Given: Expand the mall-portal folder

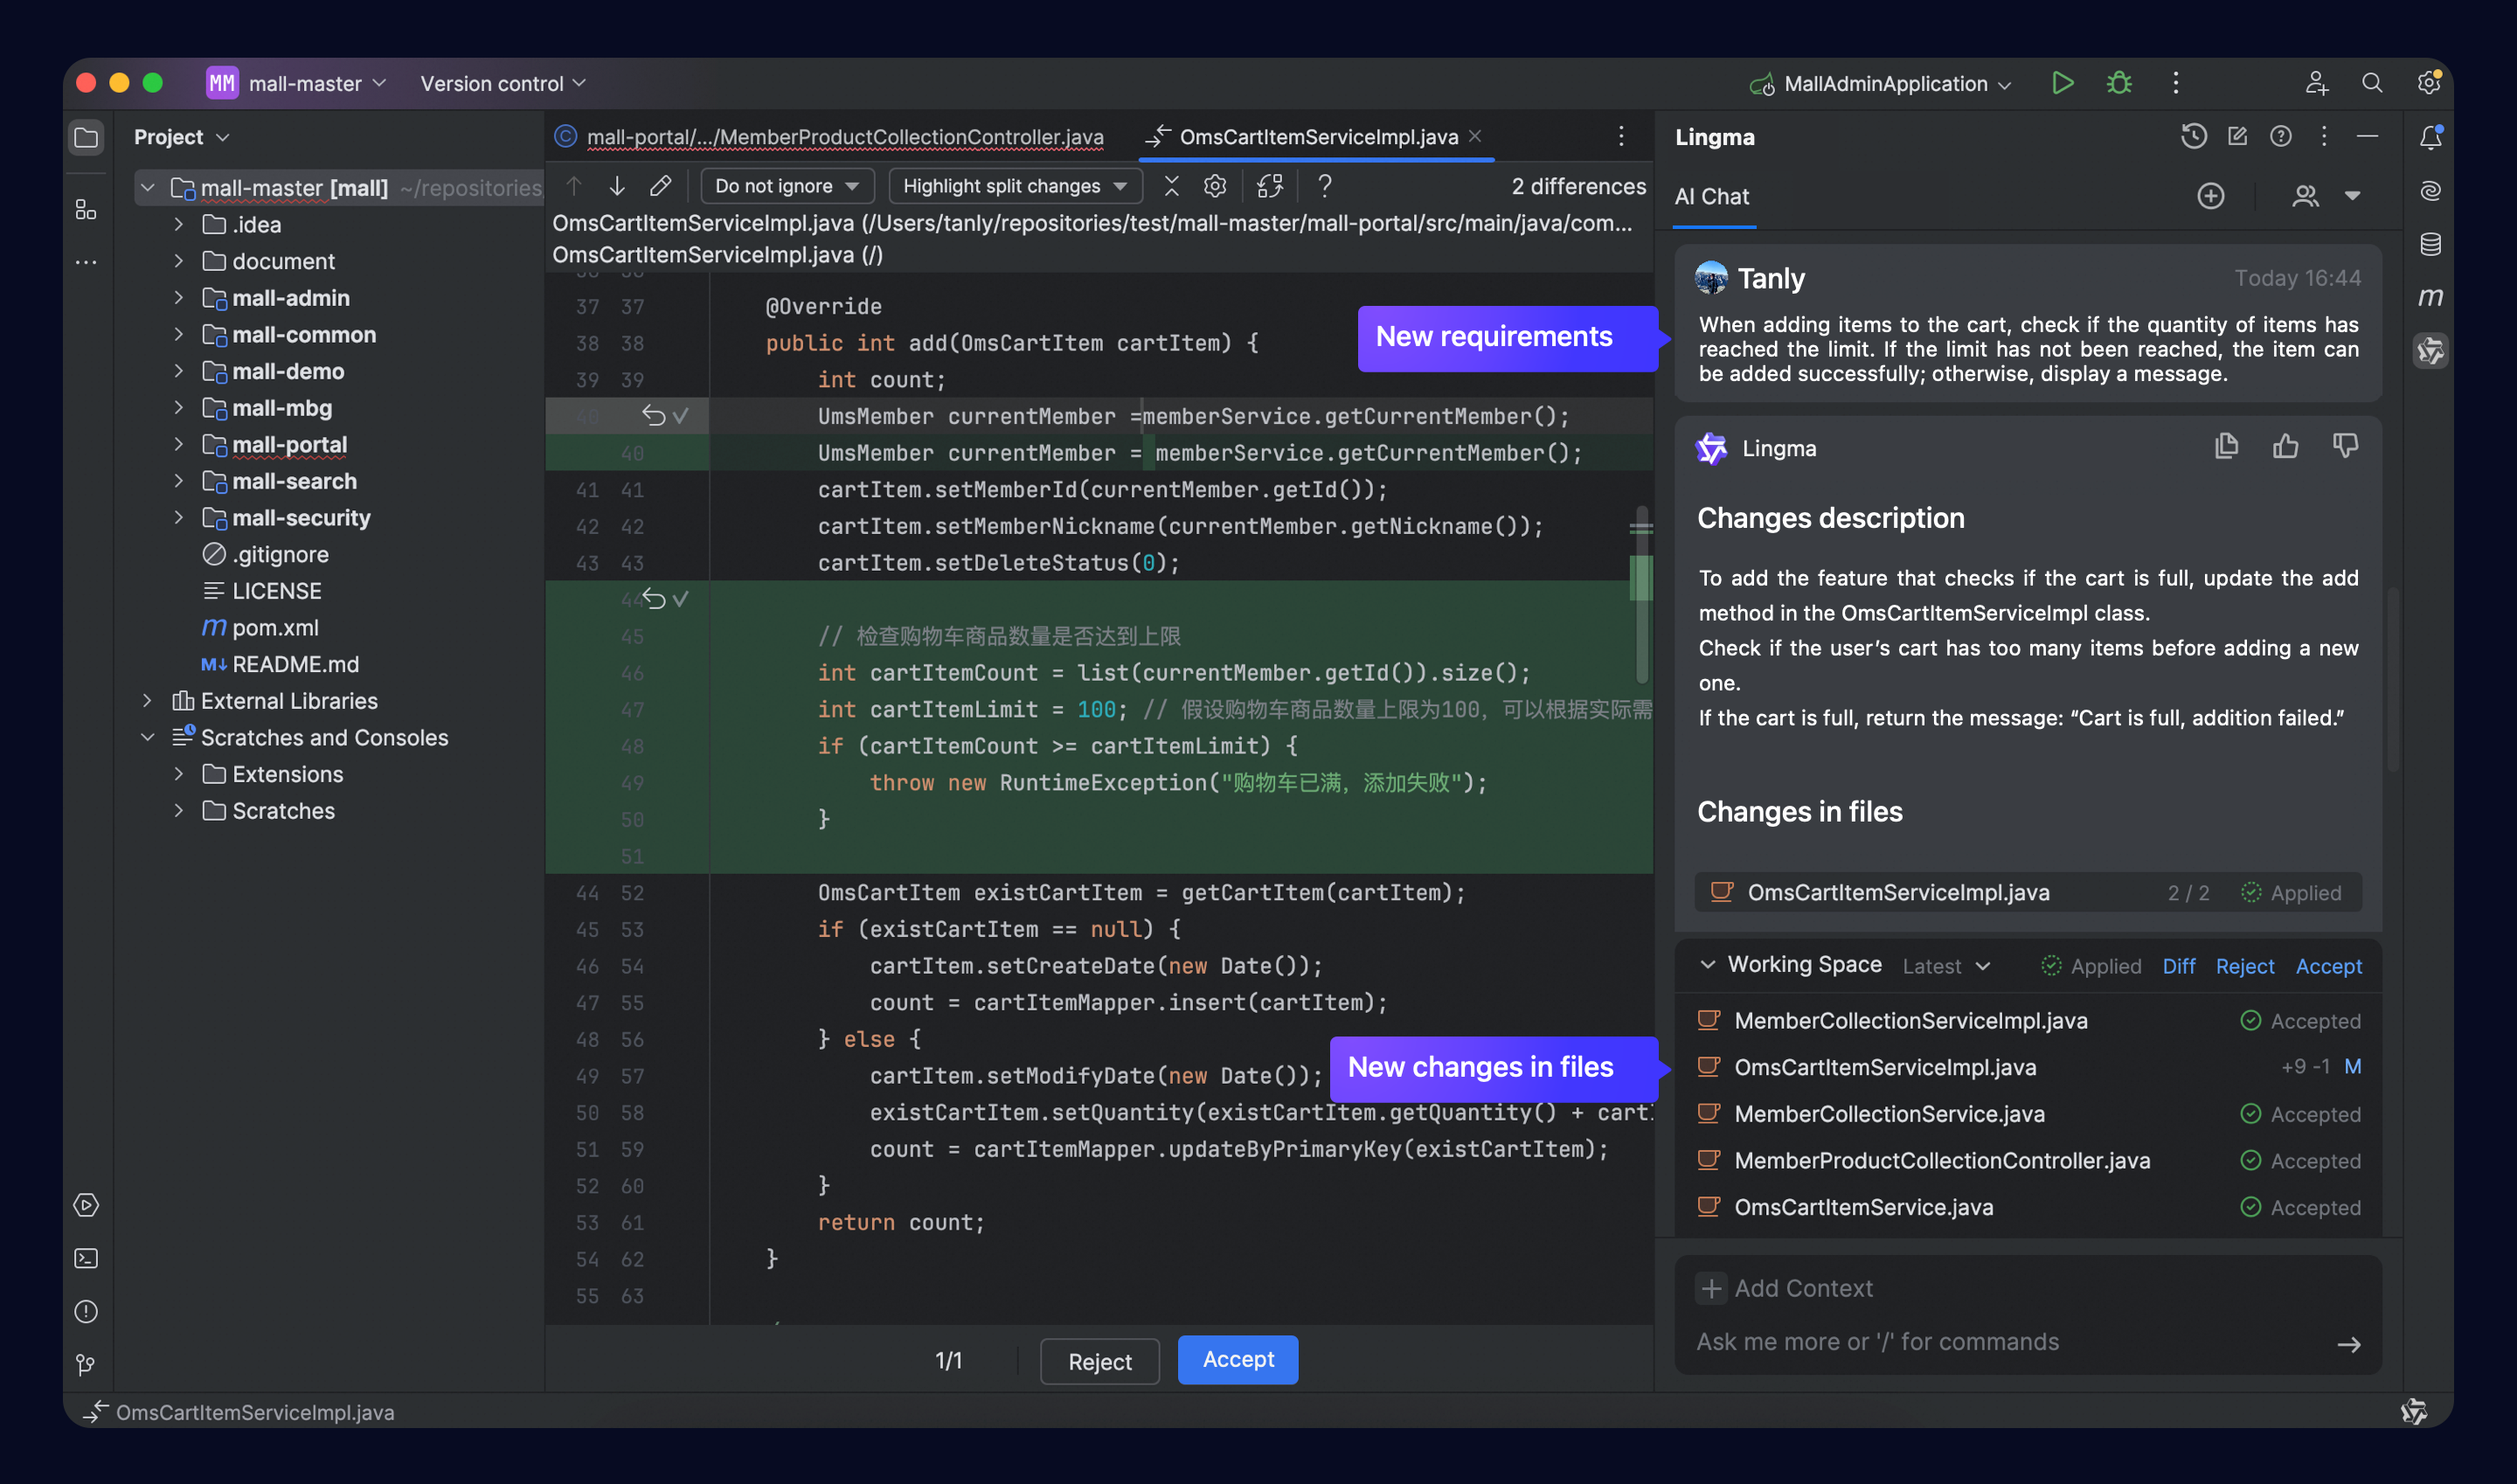Looking at the screenshot, I should (179, 445).
